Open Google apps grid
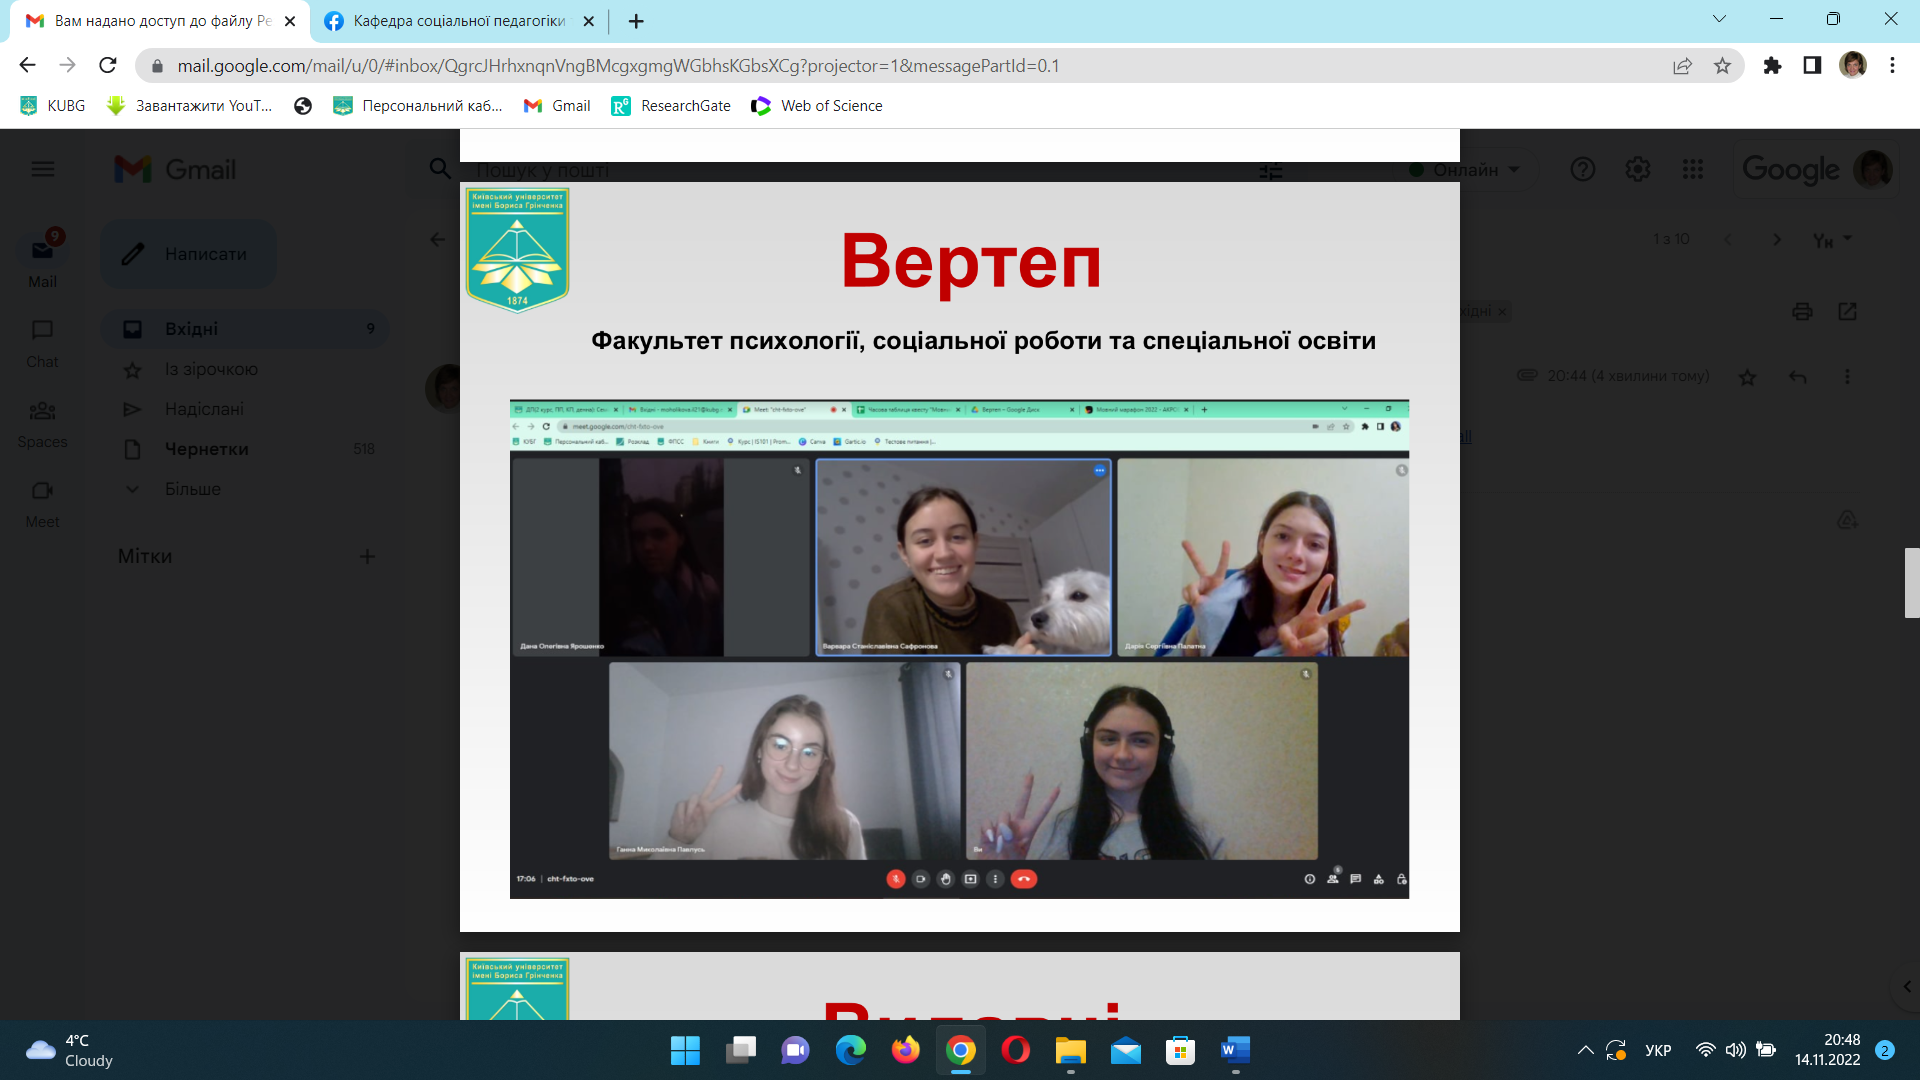This screenshot has height=1080, width=1920. [1692, 169]
